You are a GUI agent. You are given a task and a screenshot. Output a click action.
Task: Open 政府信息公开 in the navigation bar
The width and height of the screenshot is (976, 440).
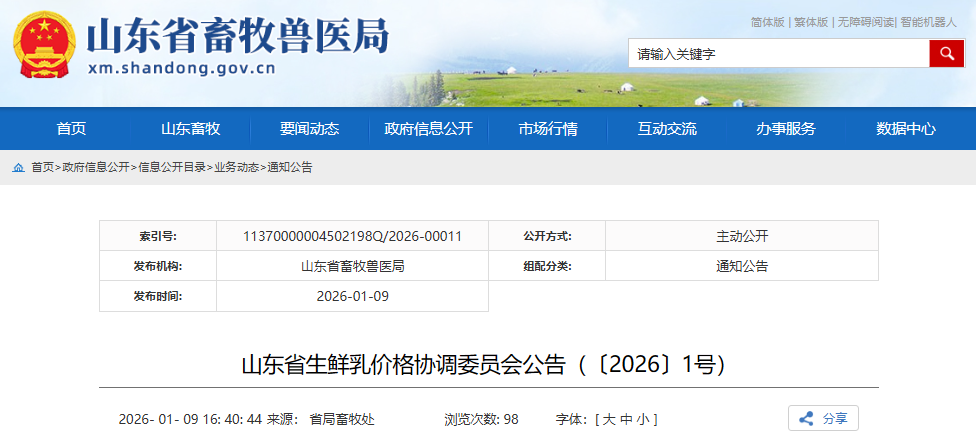[428, 129]
